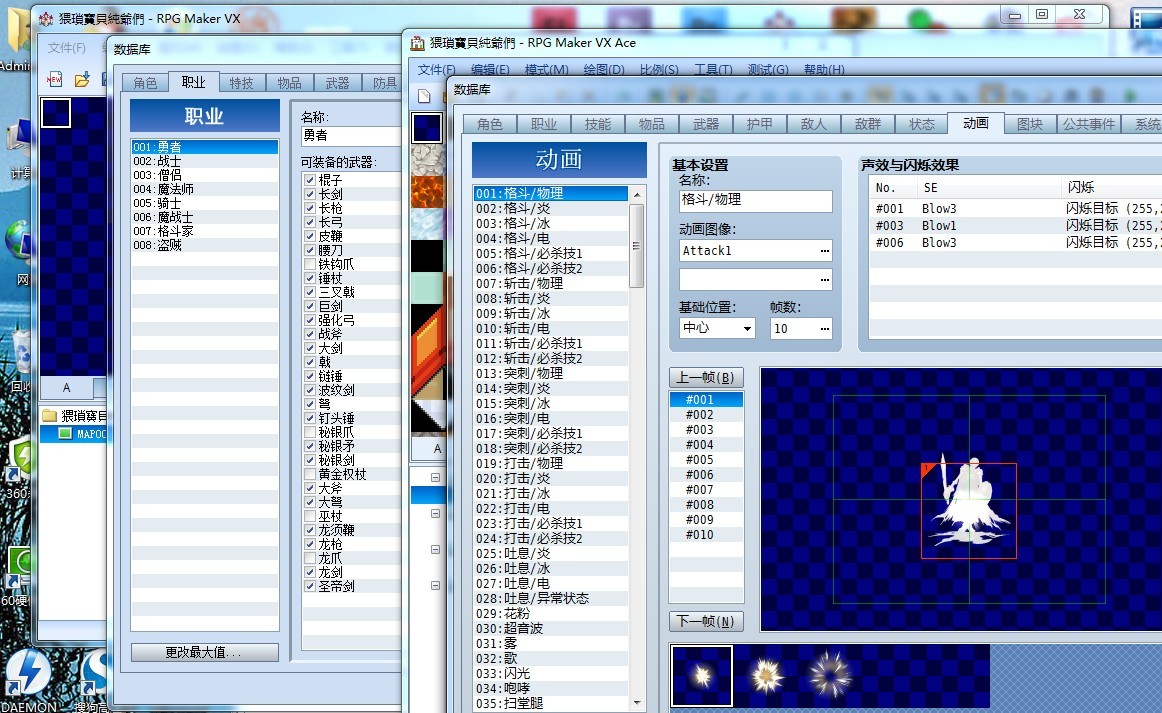The image size is (1162, 713).
Task: Click the RPG Maker VX title bar icon
Action: click(46, 19)
